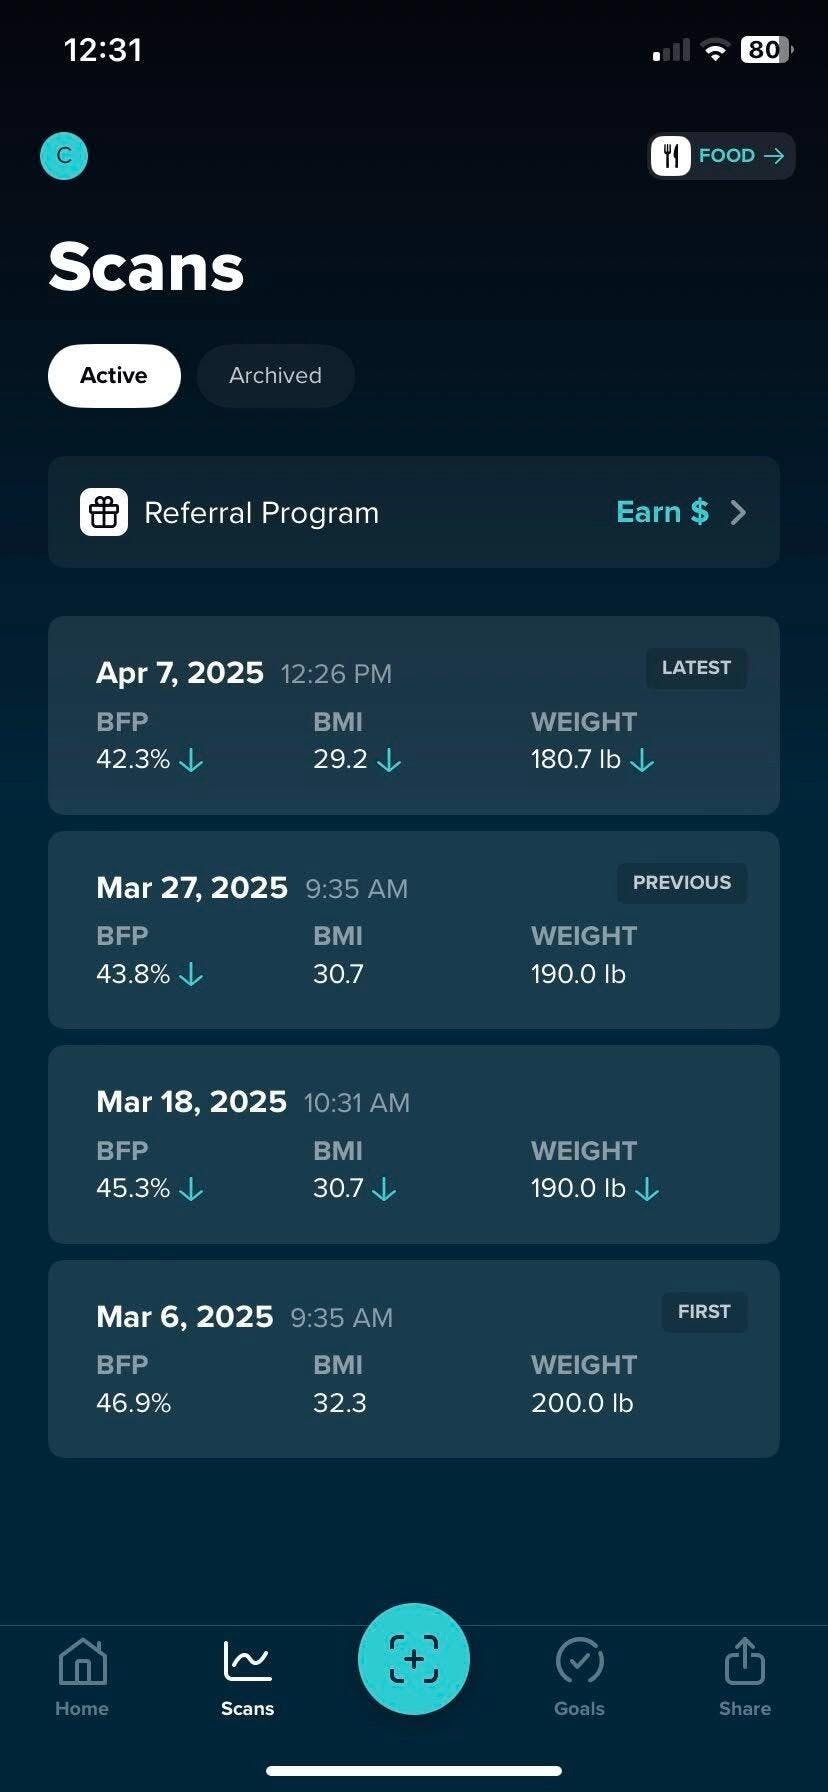828x1792 pixels.
Task: Tap the Earn $ link
Action: pos(662,512)
